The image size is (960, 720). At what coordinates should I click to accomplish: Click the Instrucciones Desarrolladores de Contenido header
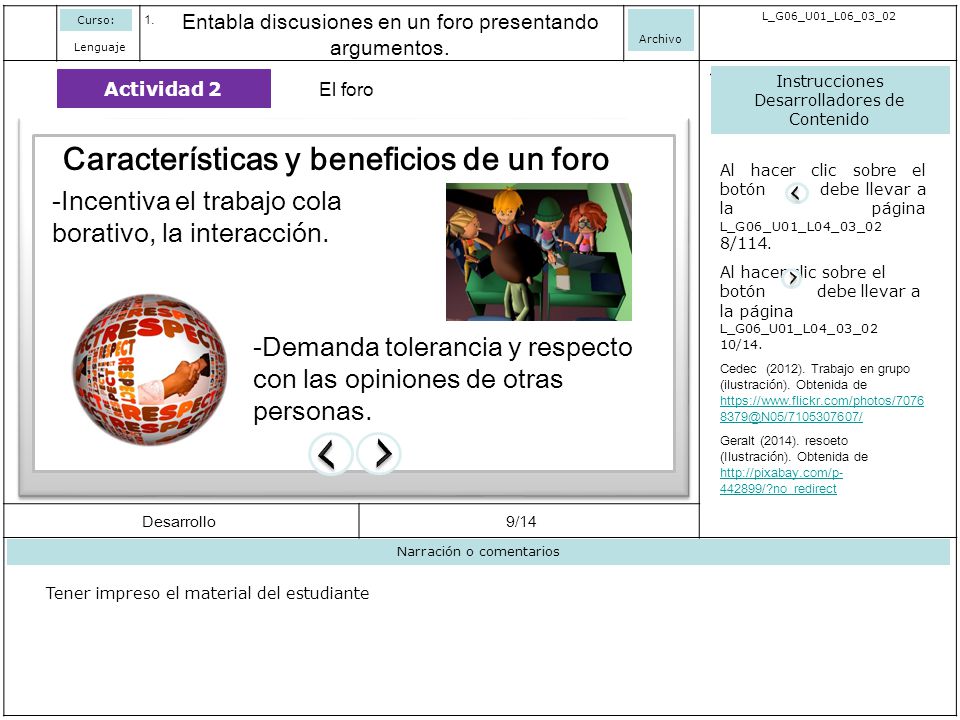point(830,100)
